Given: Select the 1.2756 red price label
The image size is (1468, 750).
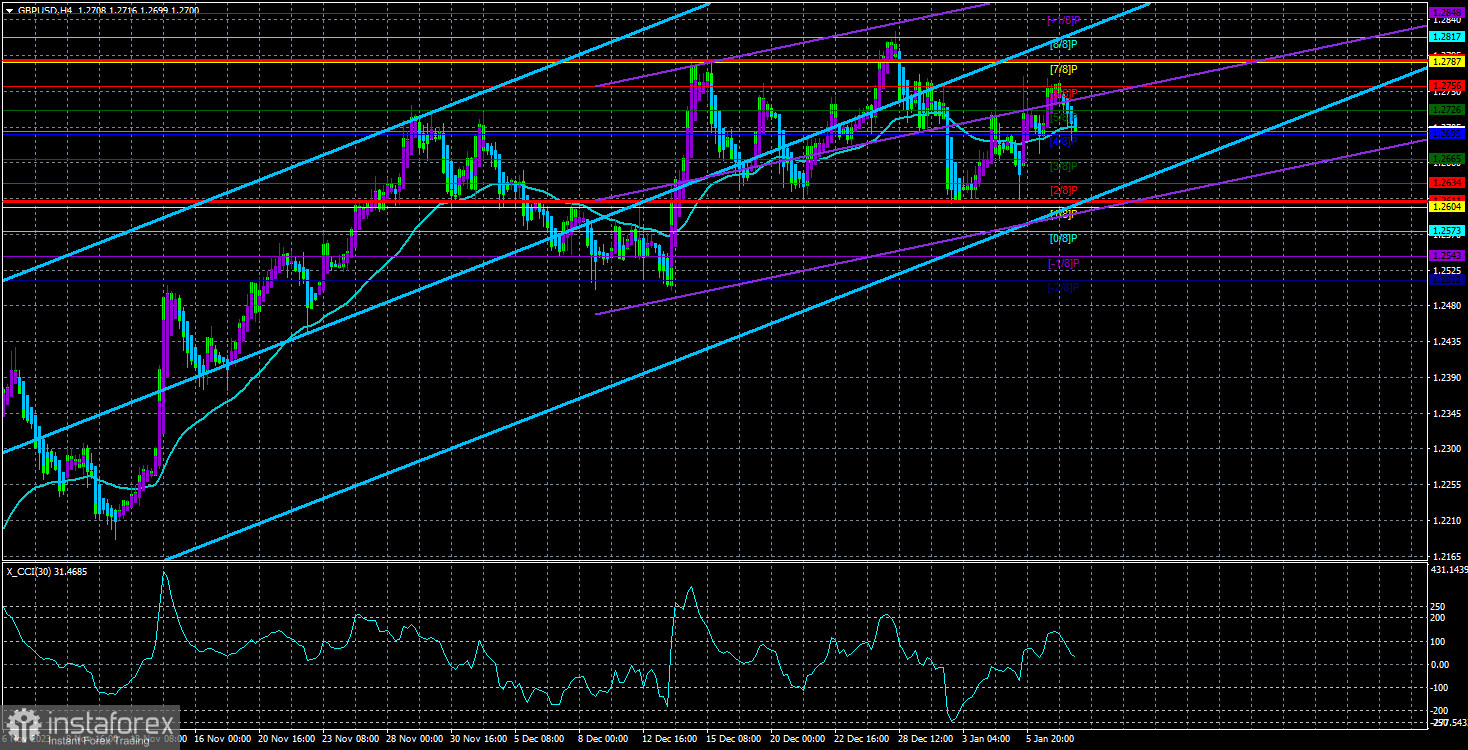Looking at the screenshot, I should coord(1447,86).
